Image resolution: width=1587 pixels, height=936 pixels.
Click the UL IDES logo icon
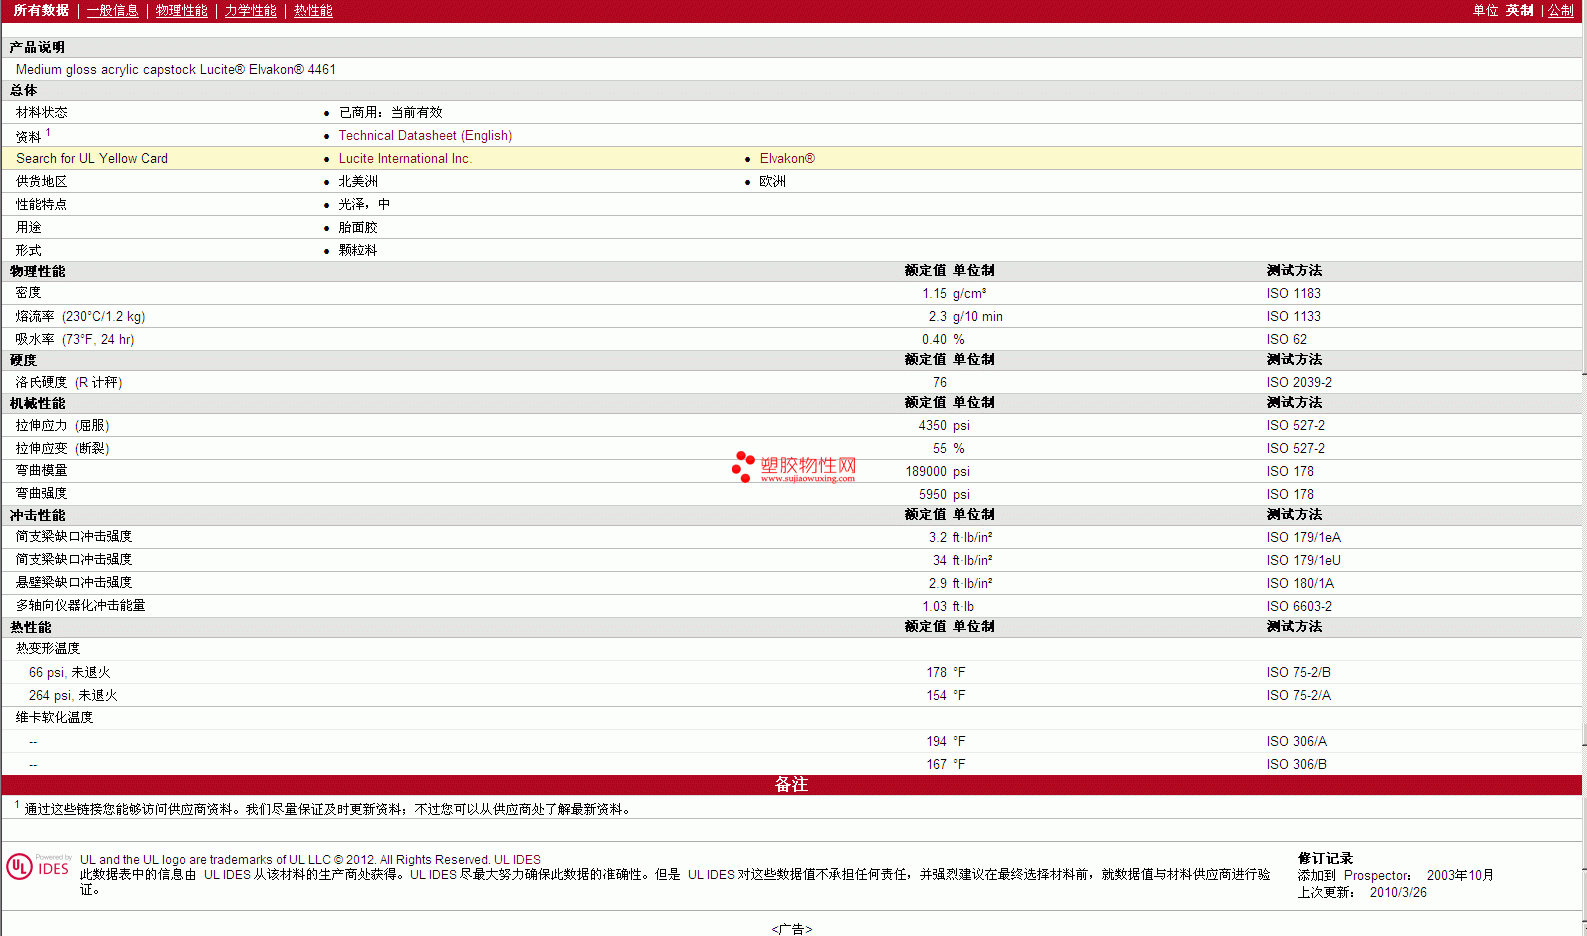pyautogui.click(x=39, y=866)
